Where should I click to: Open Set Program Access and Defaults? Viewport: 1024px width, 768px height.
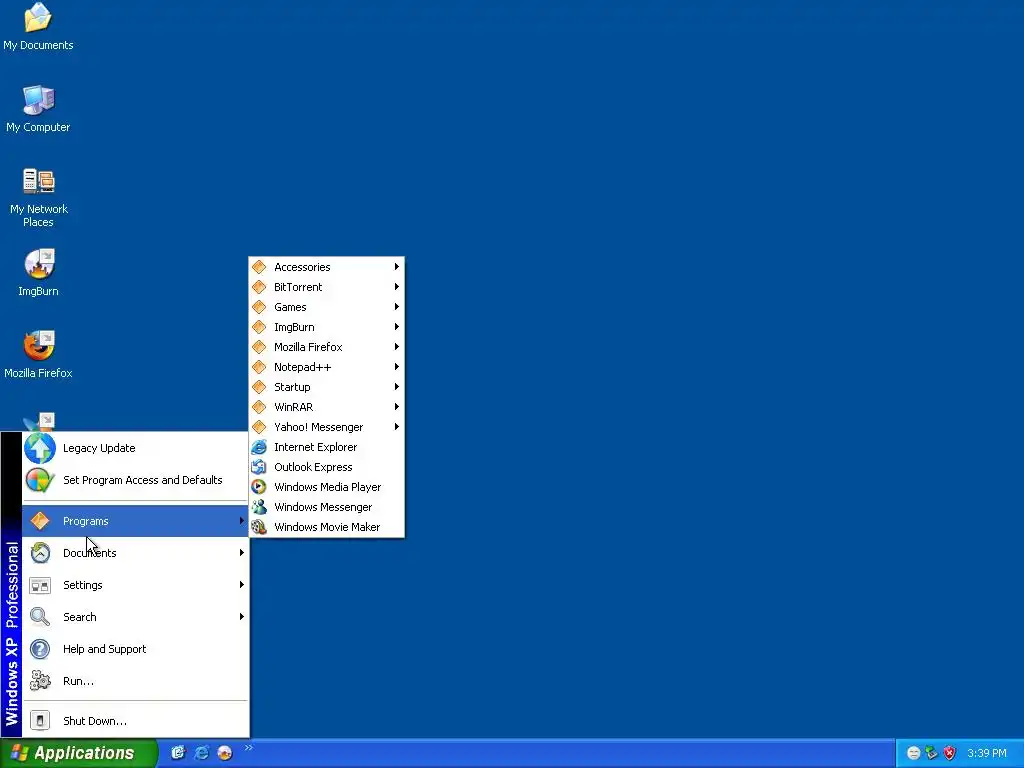[x=135, y=480]
